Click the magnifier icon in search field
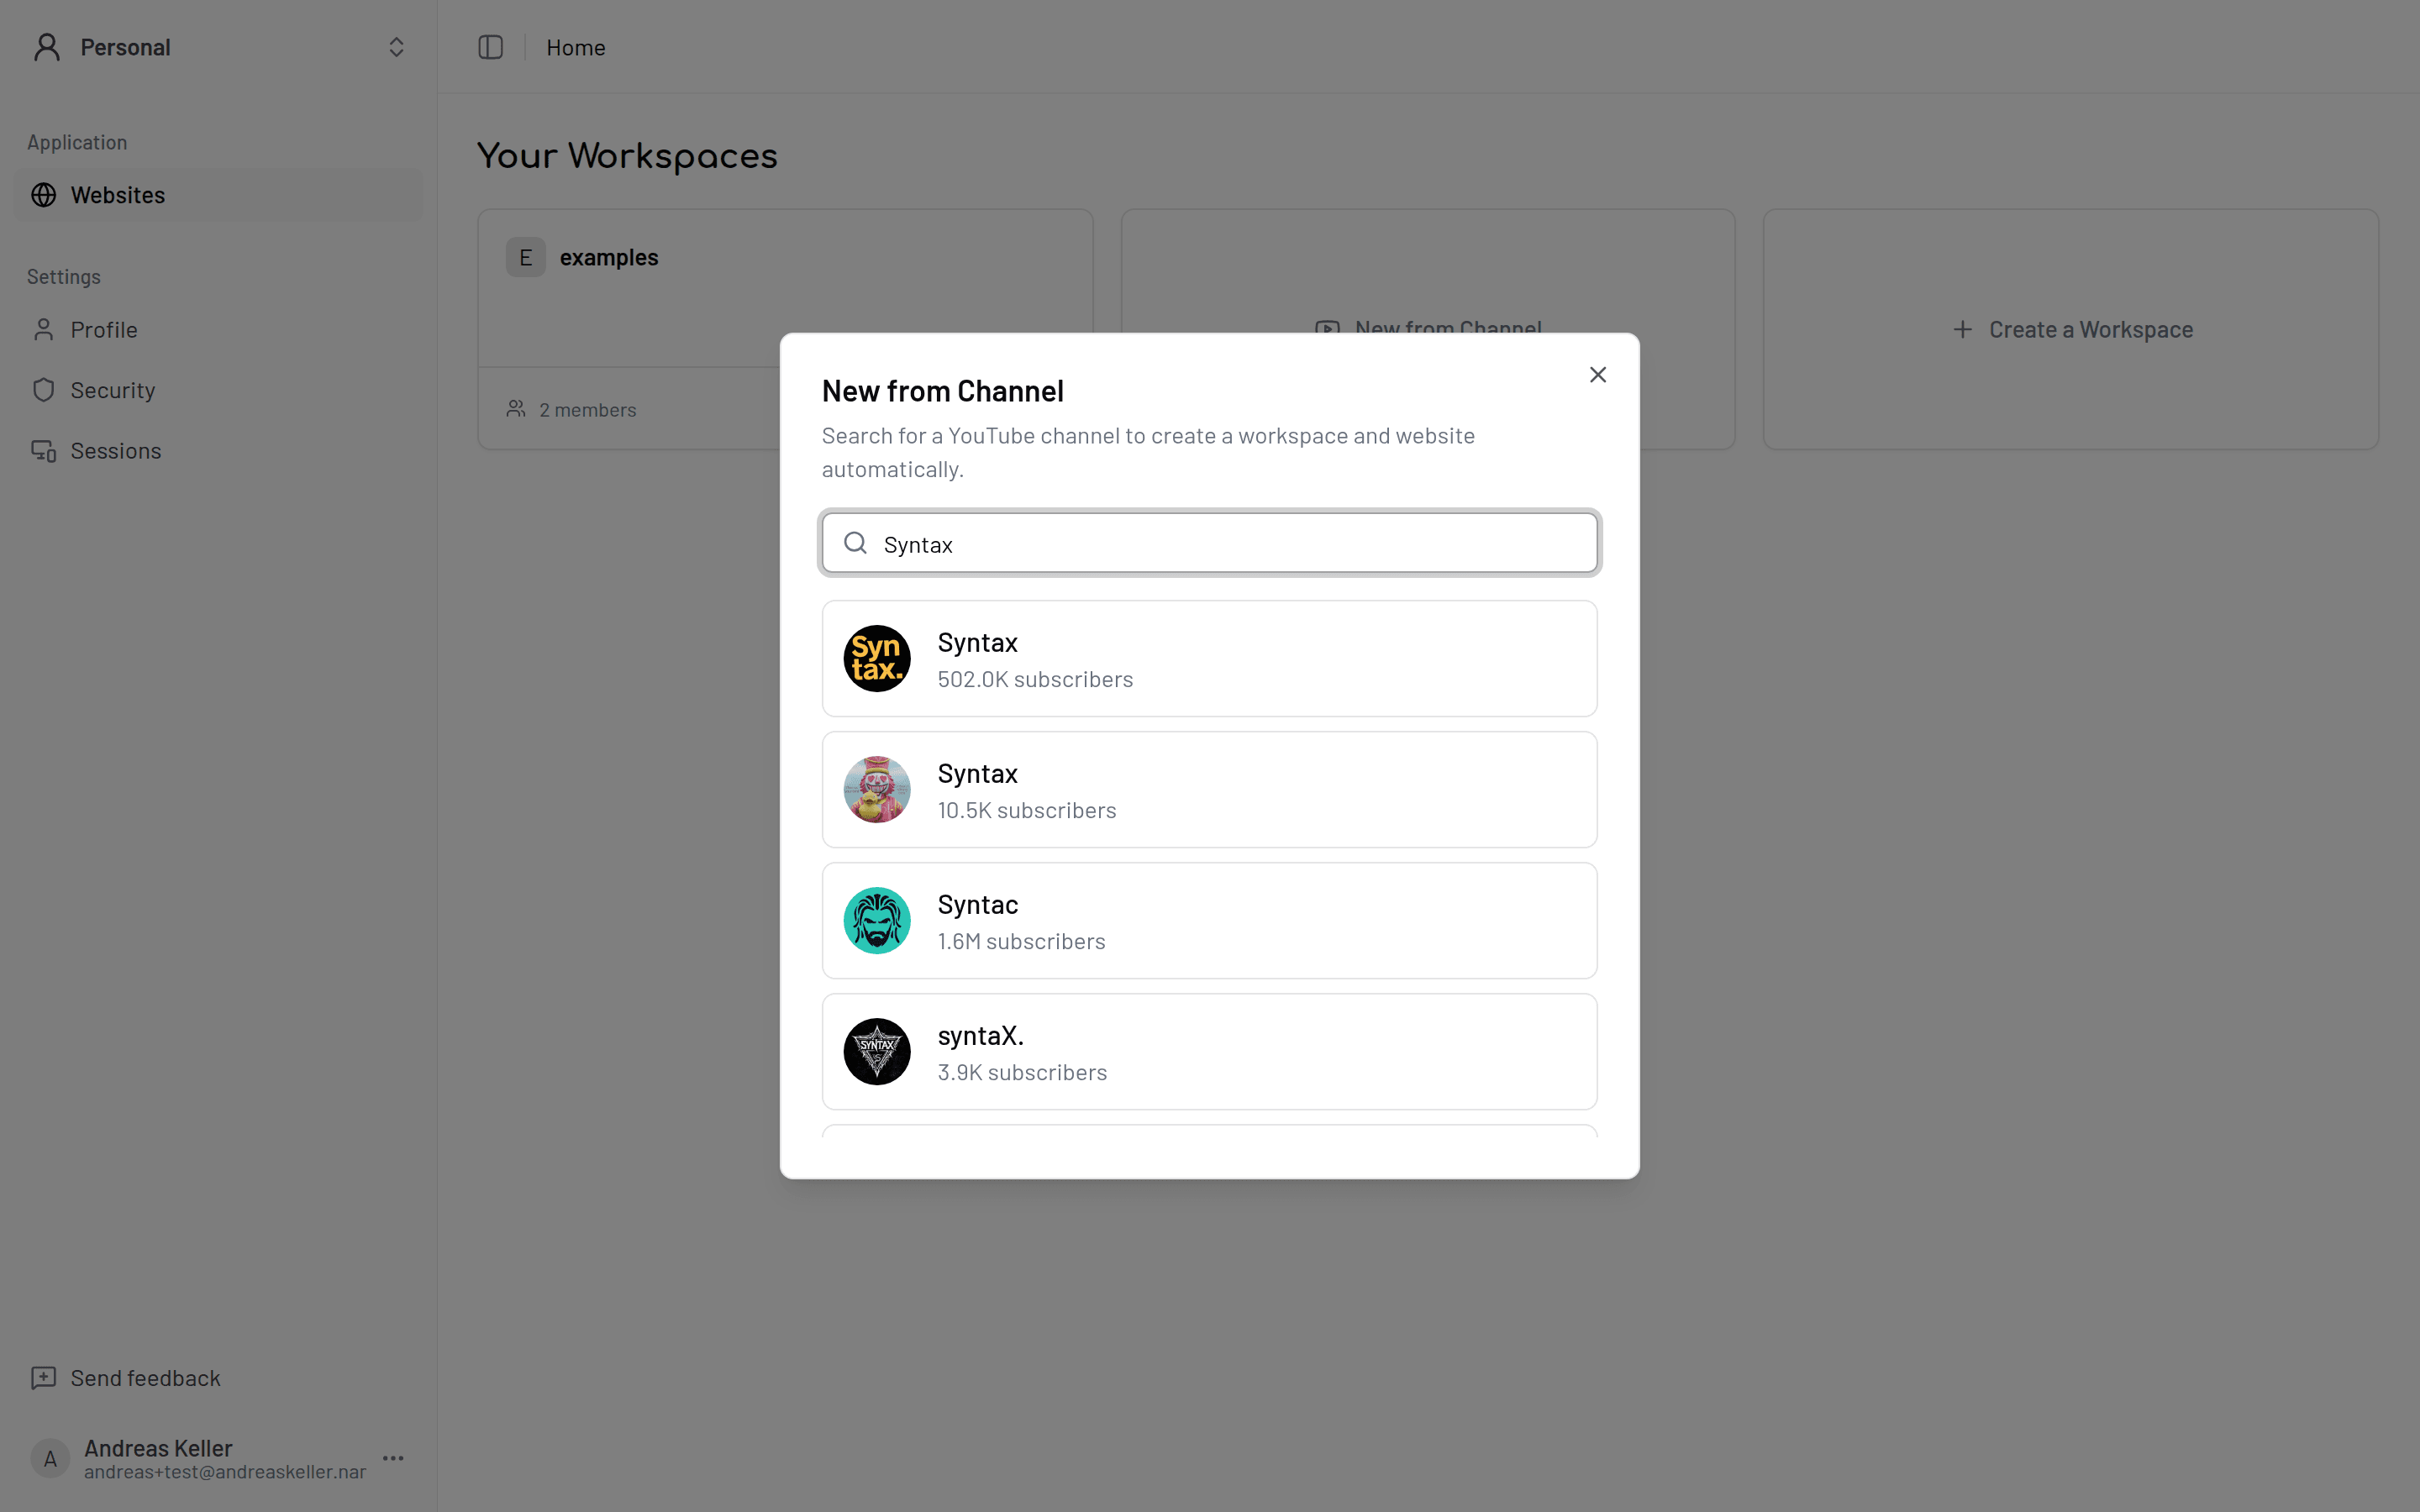The image size is (2420, 1512). [855, 543]
